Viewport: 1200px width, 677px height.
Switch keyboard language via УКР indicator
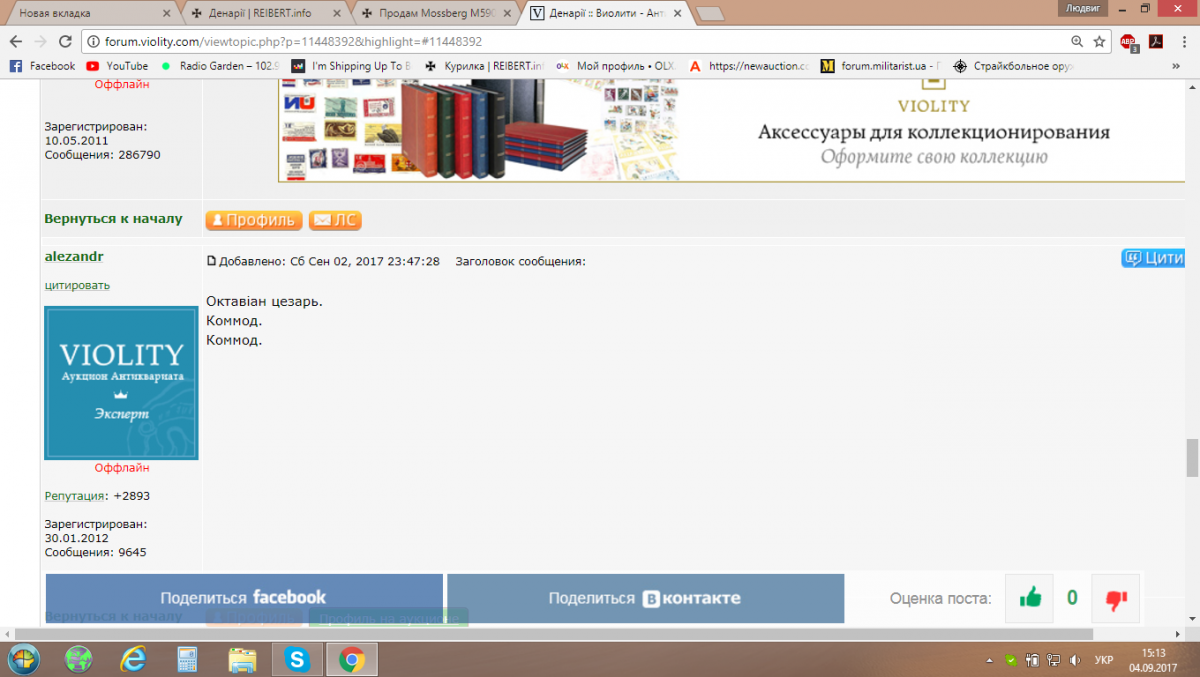pyautogui.click(x=1104, y=660)
